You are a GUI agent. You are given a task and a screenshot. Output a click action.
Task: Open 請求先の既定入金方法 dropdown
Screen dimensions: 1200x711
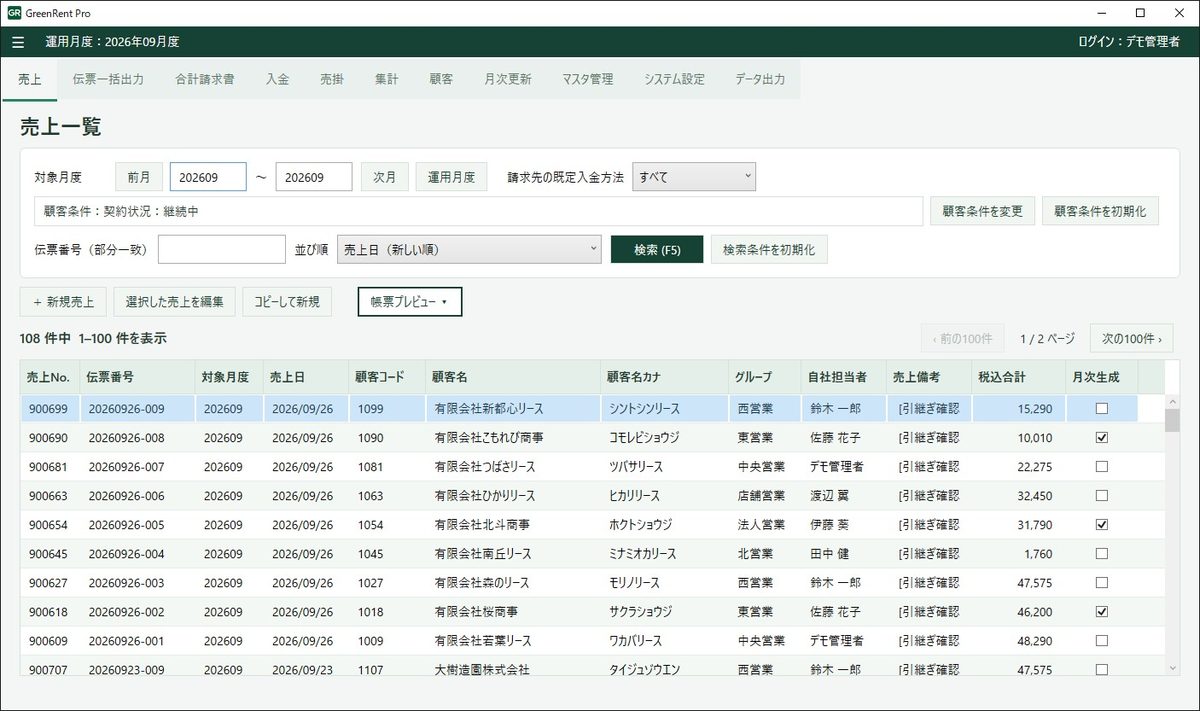[694, 177]
